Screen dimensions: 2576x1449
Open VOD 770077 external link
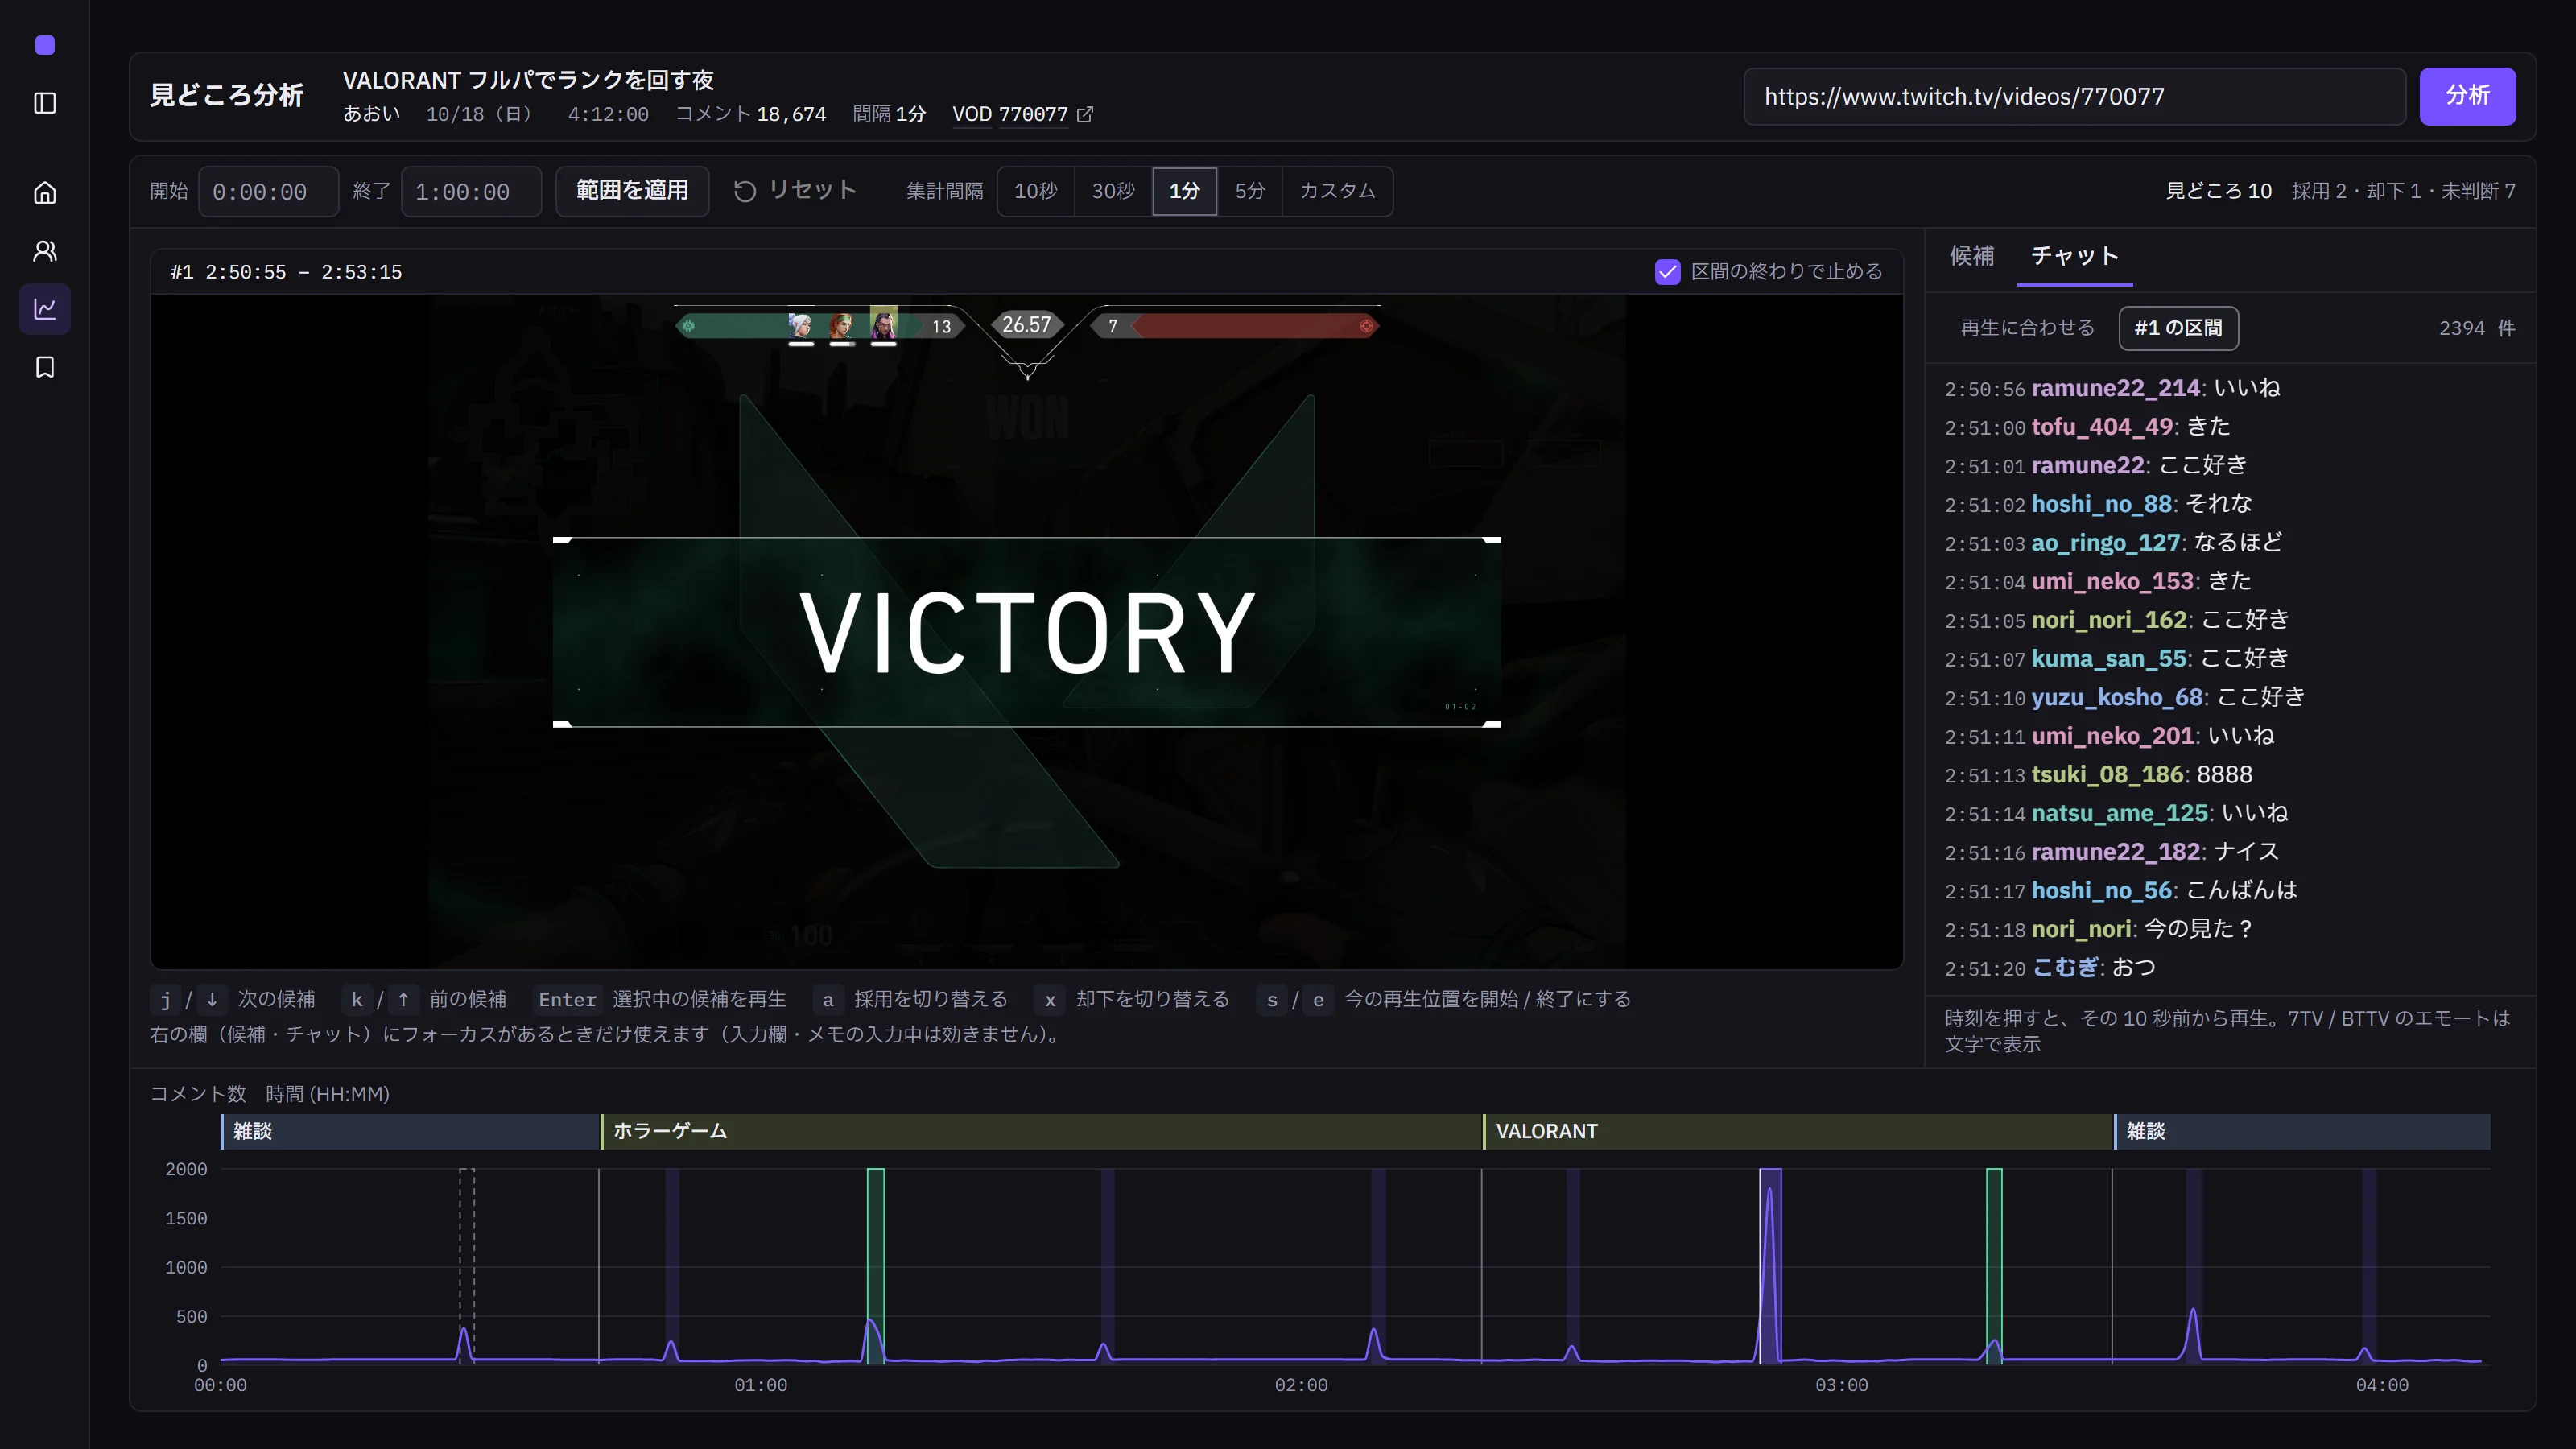(1022, 114)
